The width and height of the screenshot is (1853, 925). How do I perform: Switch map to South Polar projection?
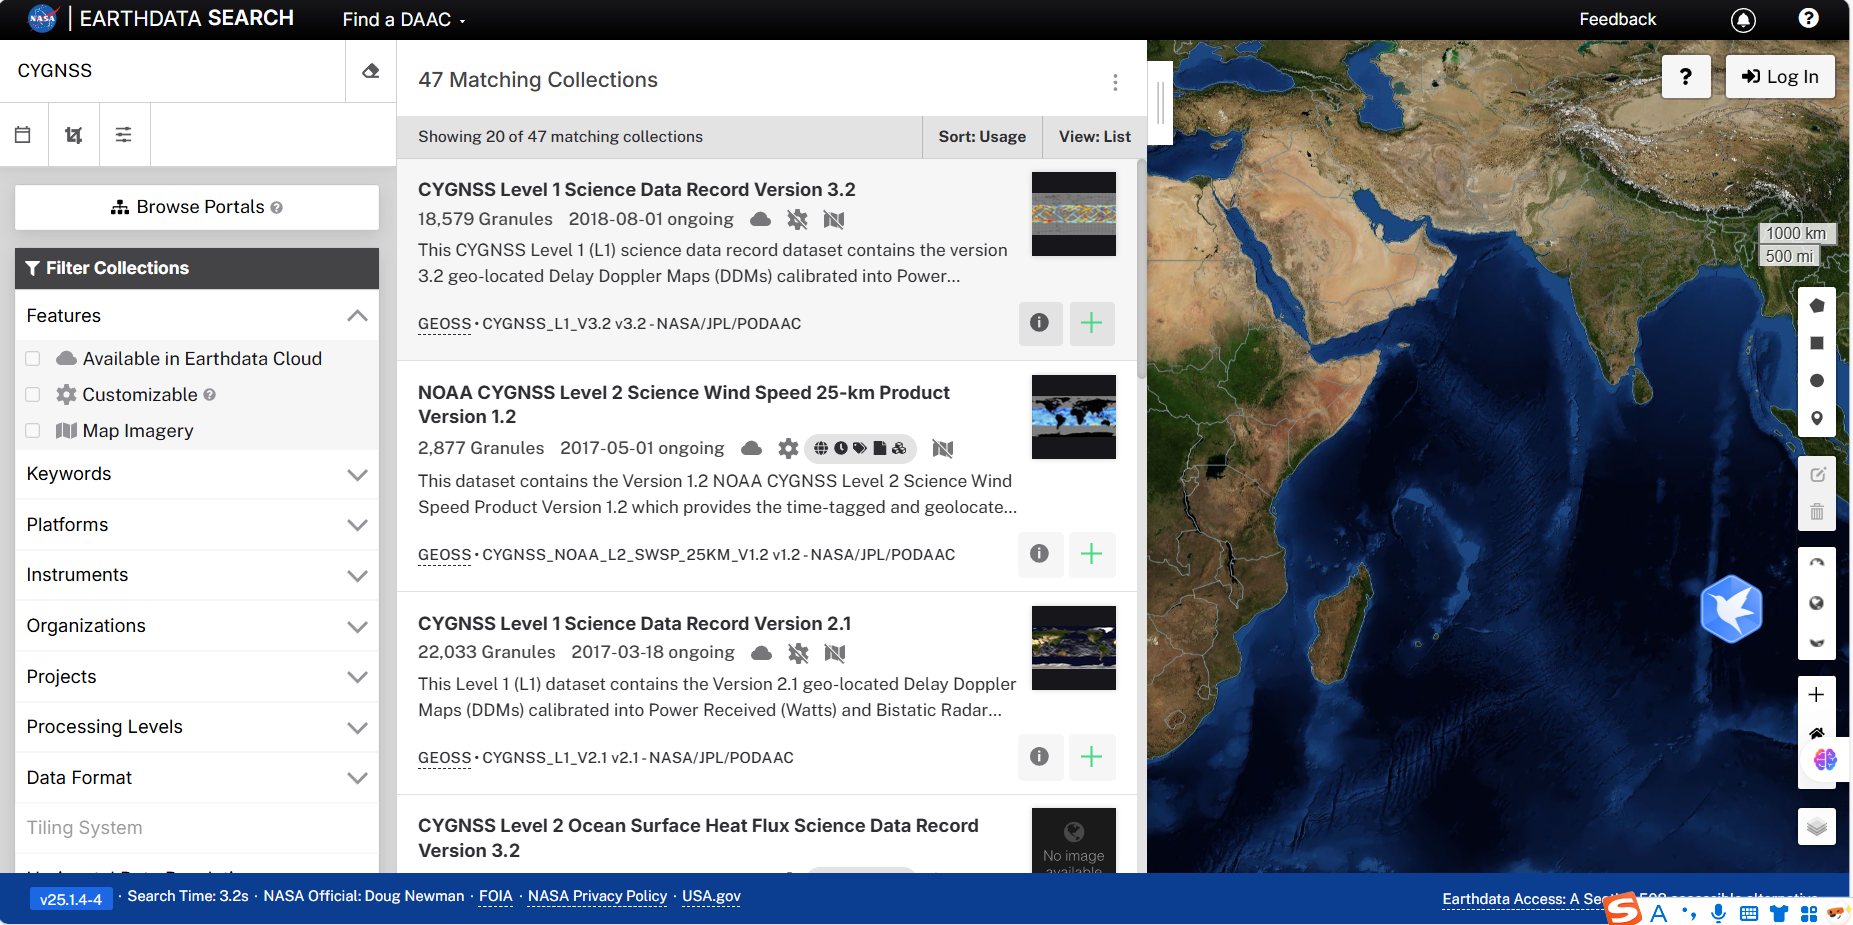click(x=1817, y=641)
